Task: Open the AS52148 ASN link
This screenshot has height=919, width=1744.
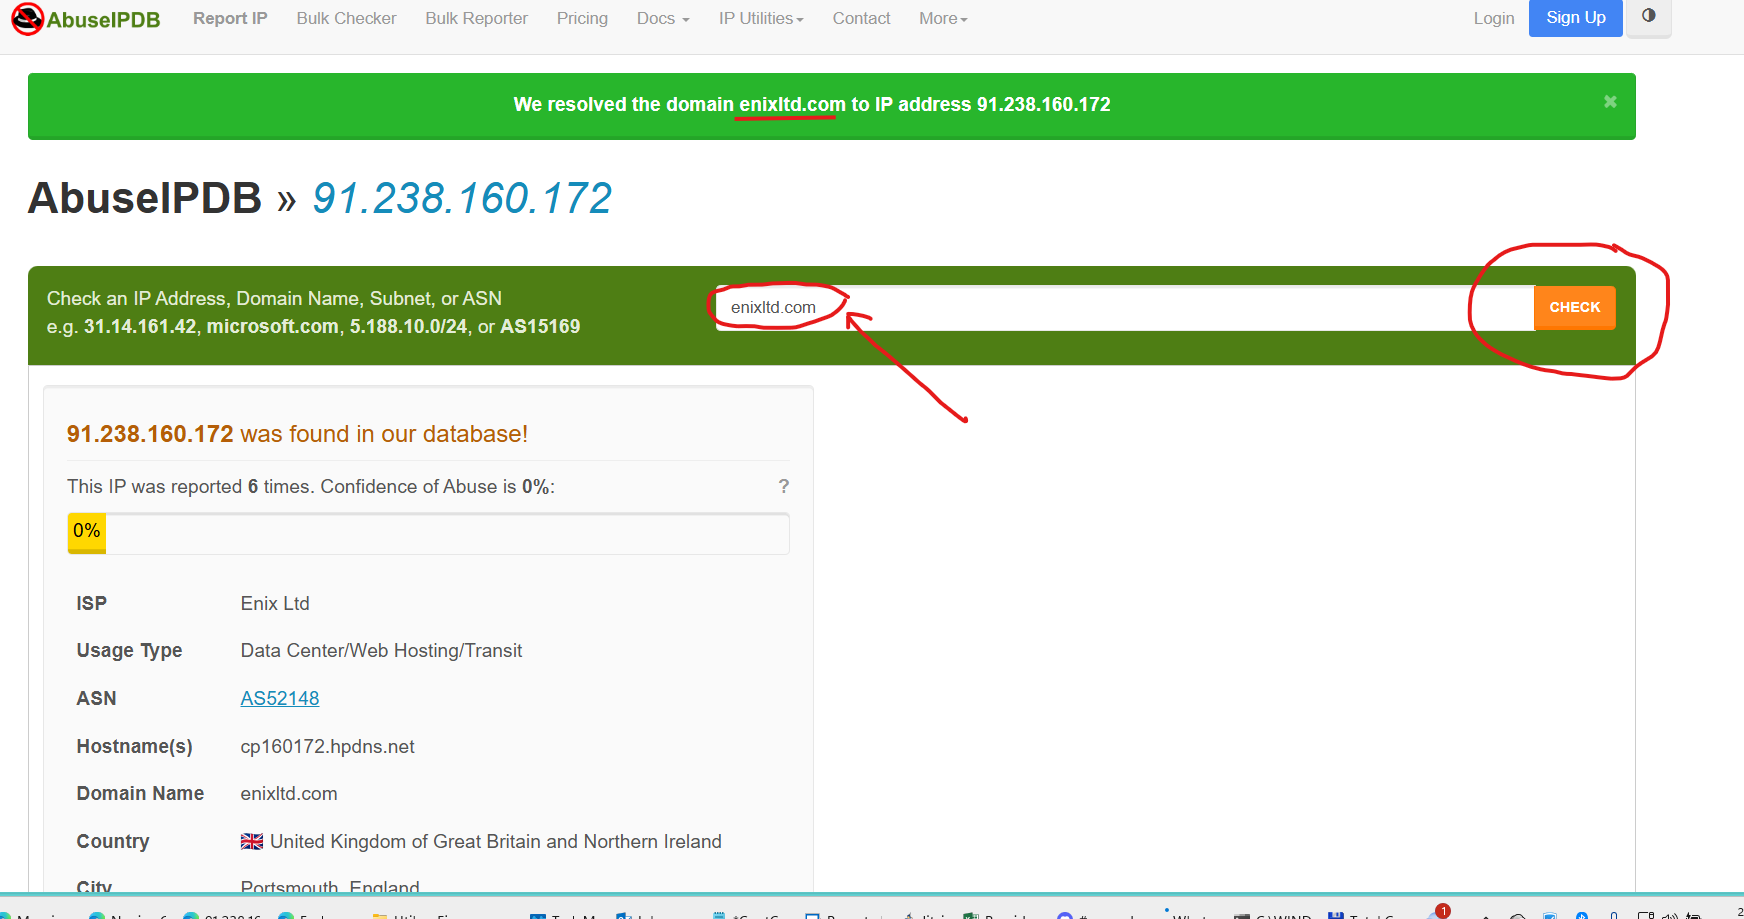Action: tap(280, 699)
